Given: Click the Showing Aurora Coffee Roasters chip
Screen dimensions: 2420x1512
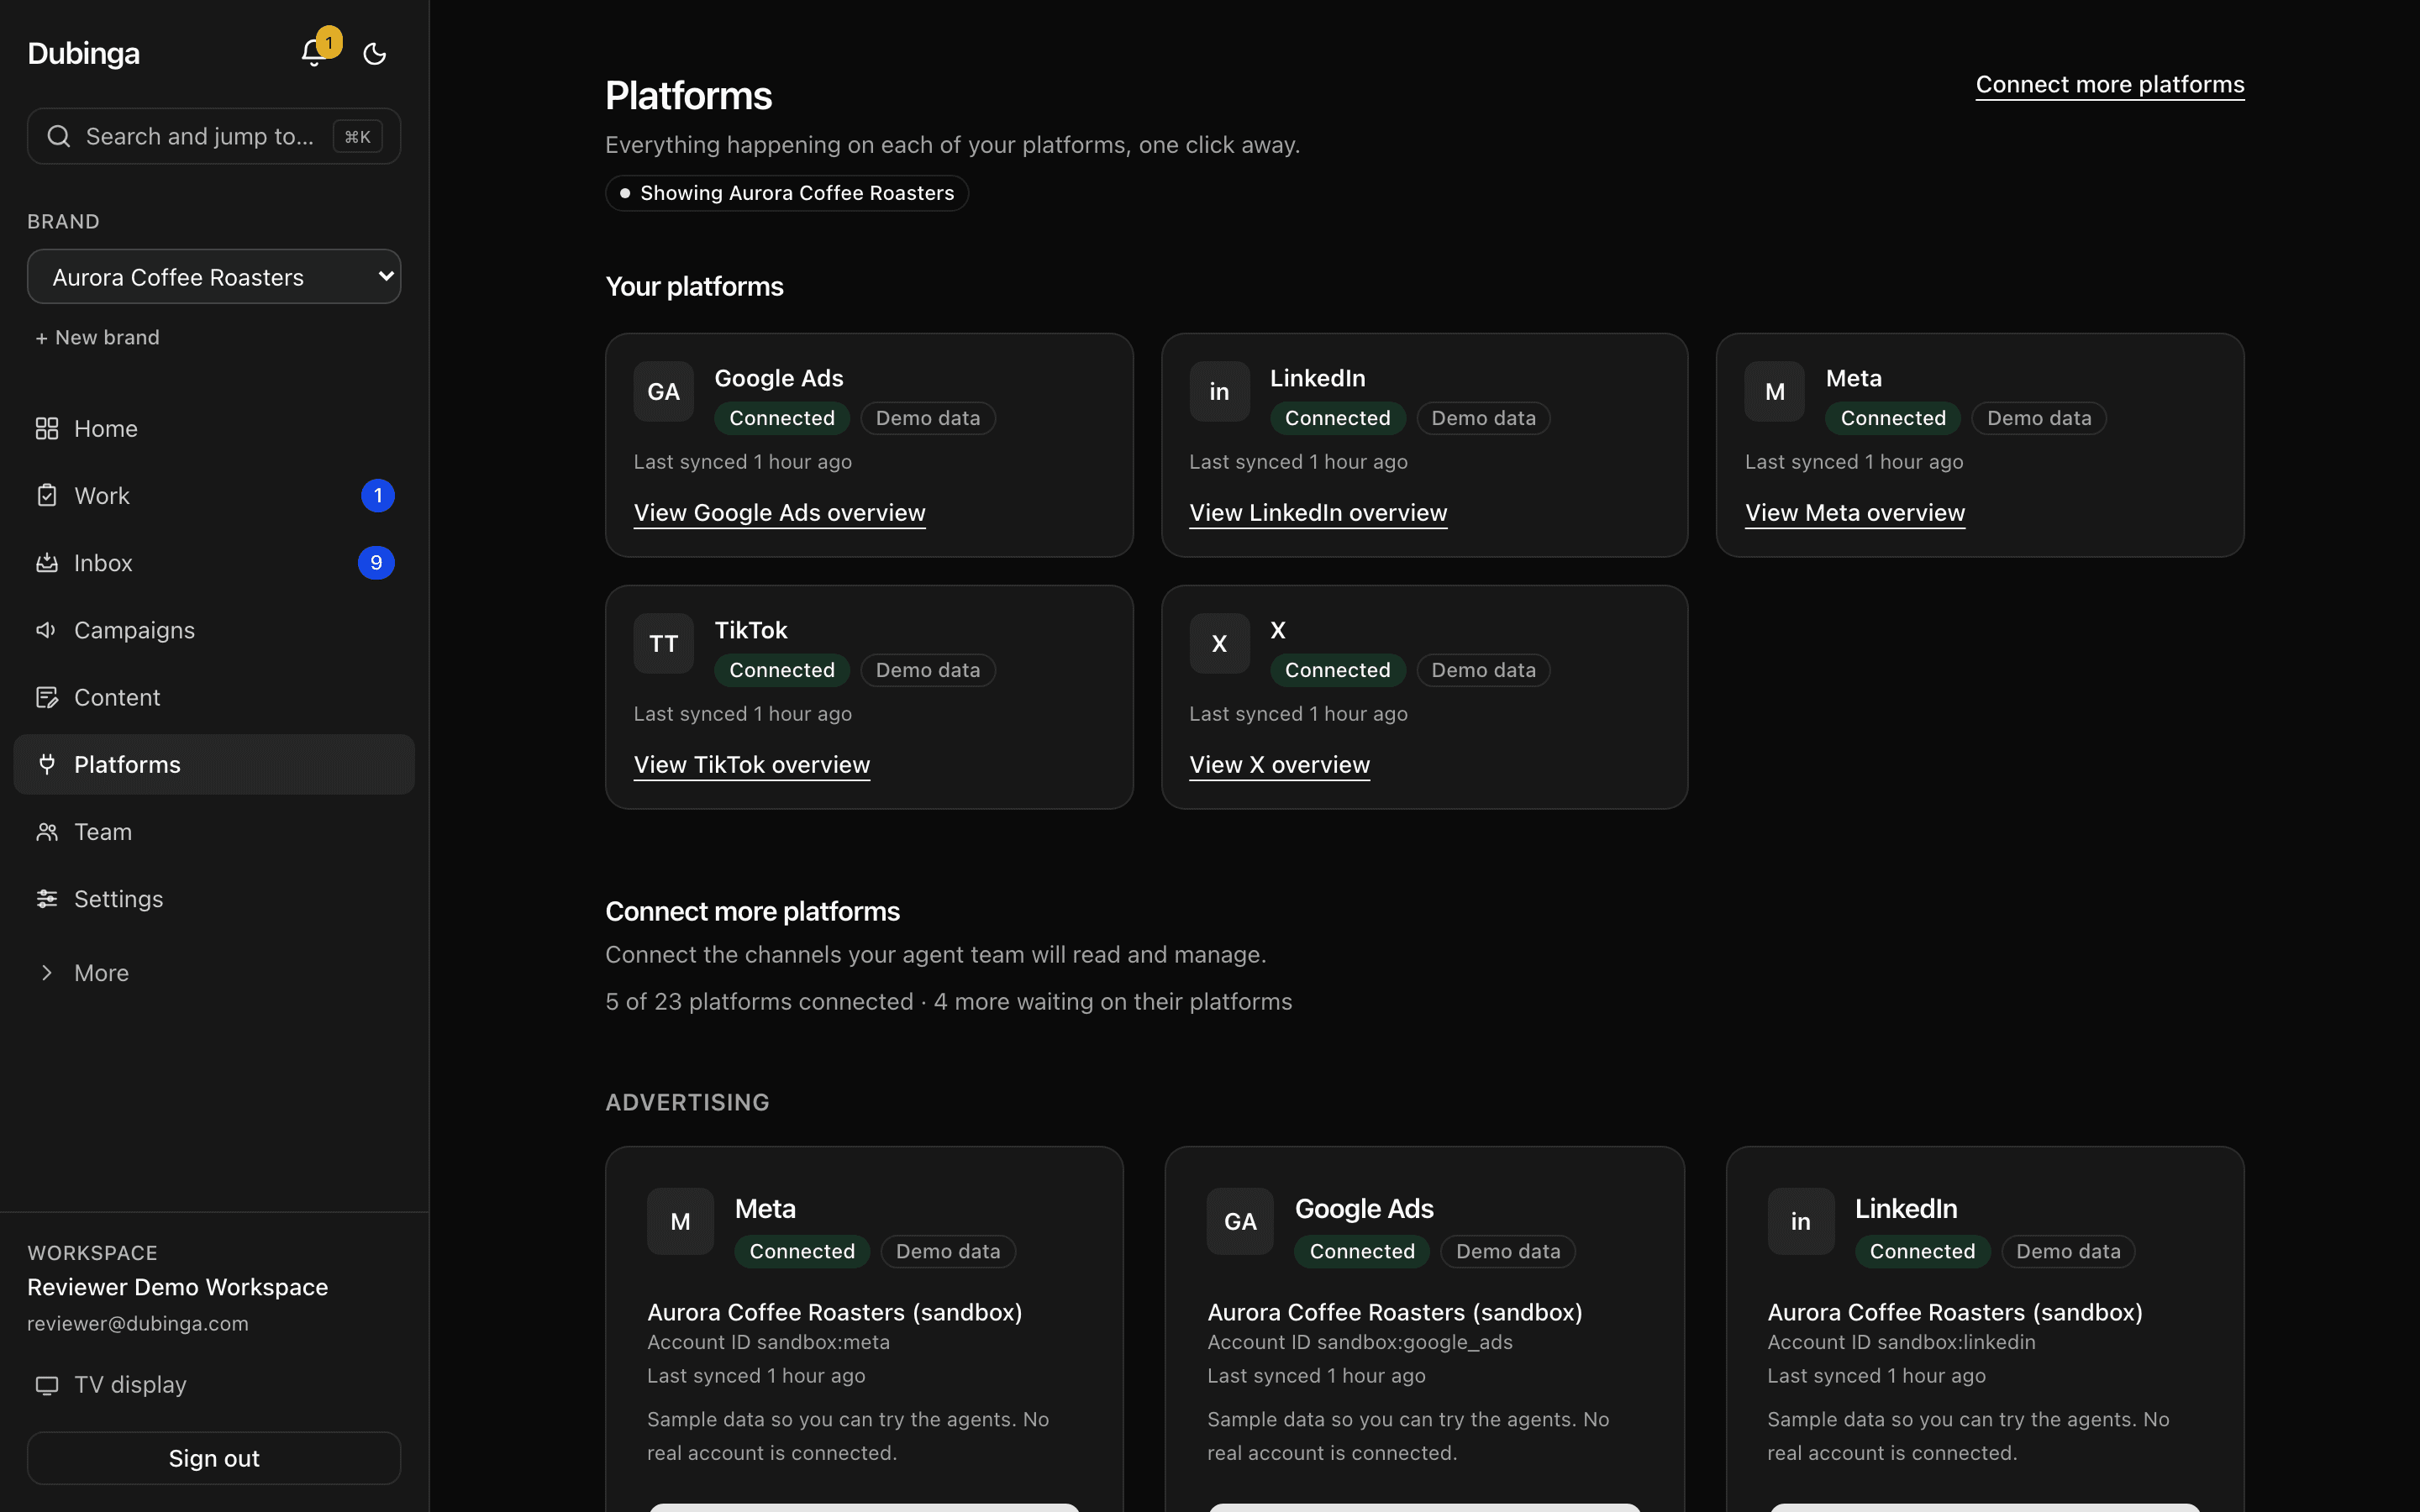Looking at the screenshot, I should tap(787, 193).
